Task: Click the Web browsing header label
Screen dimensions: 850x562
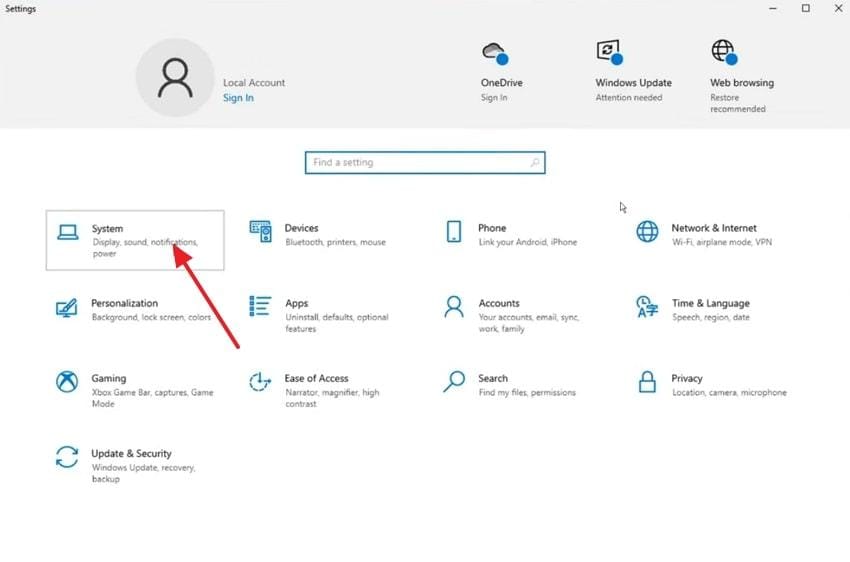Action: pos(742,82)
